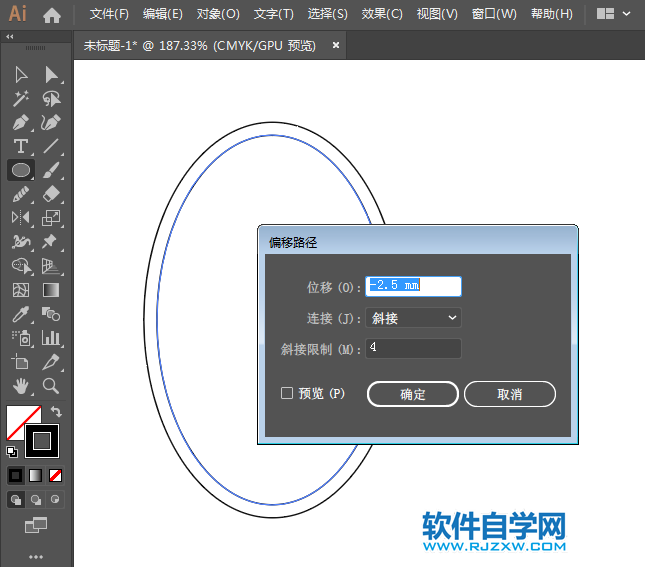Select the Lasso tool
This screenshot has width=645, height=567.
51,99
